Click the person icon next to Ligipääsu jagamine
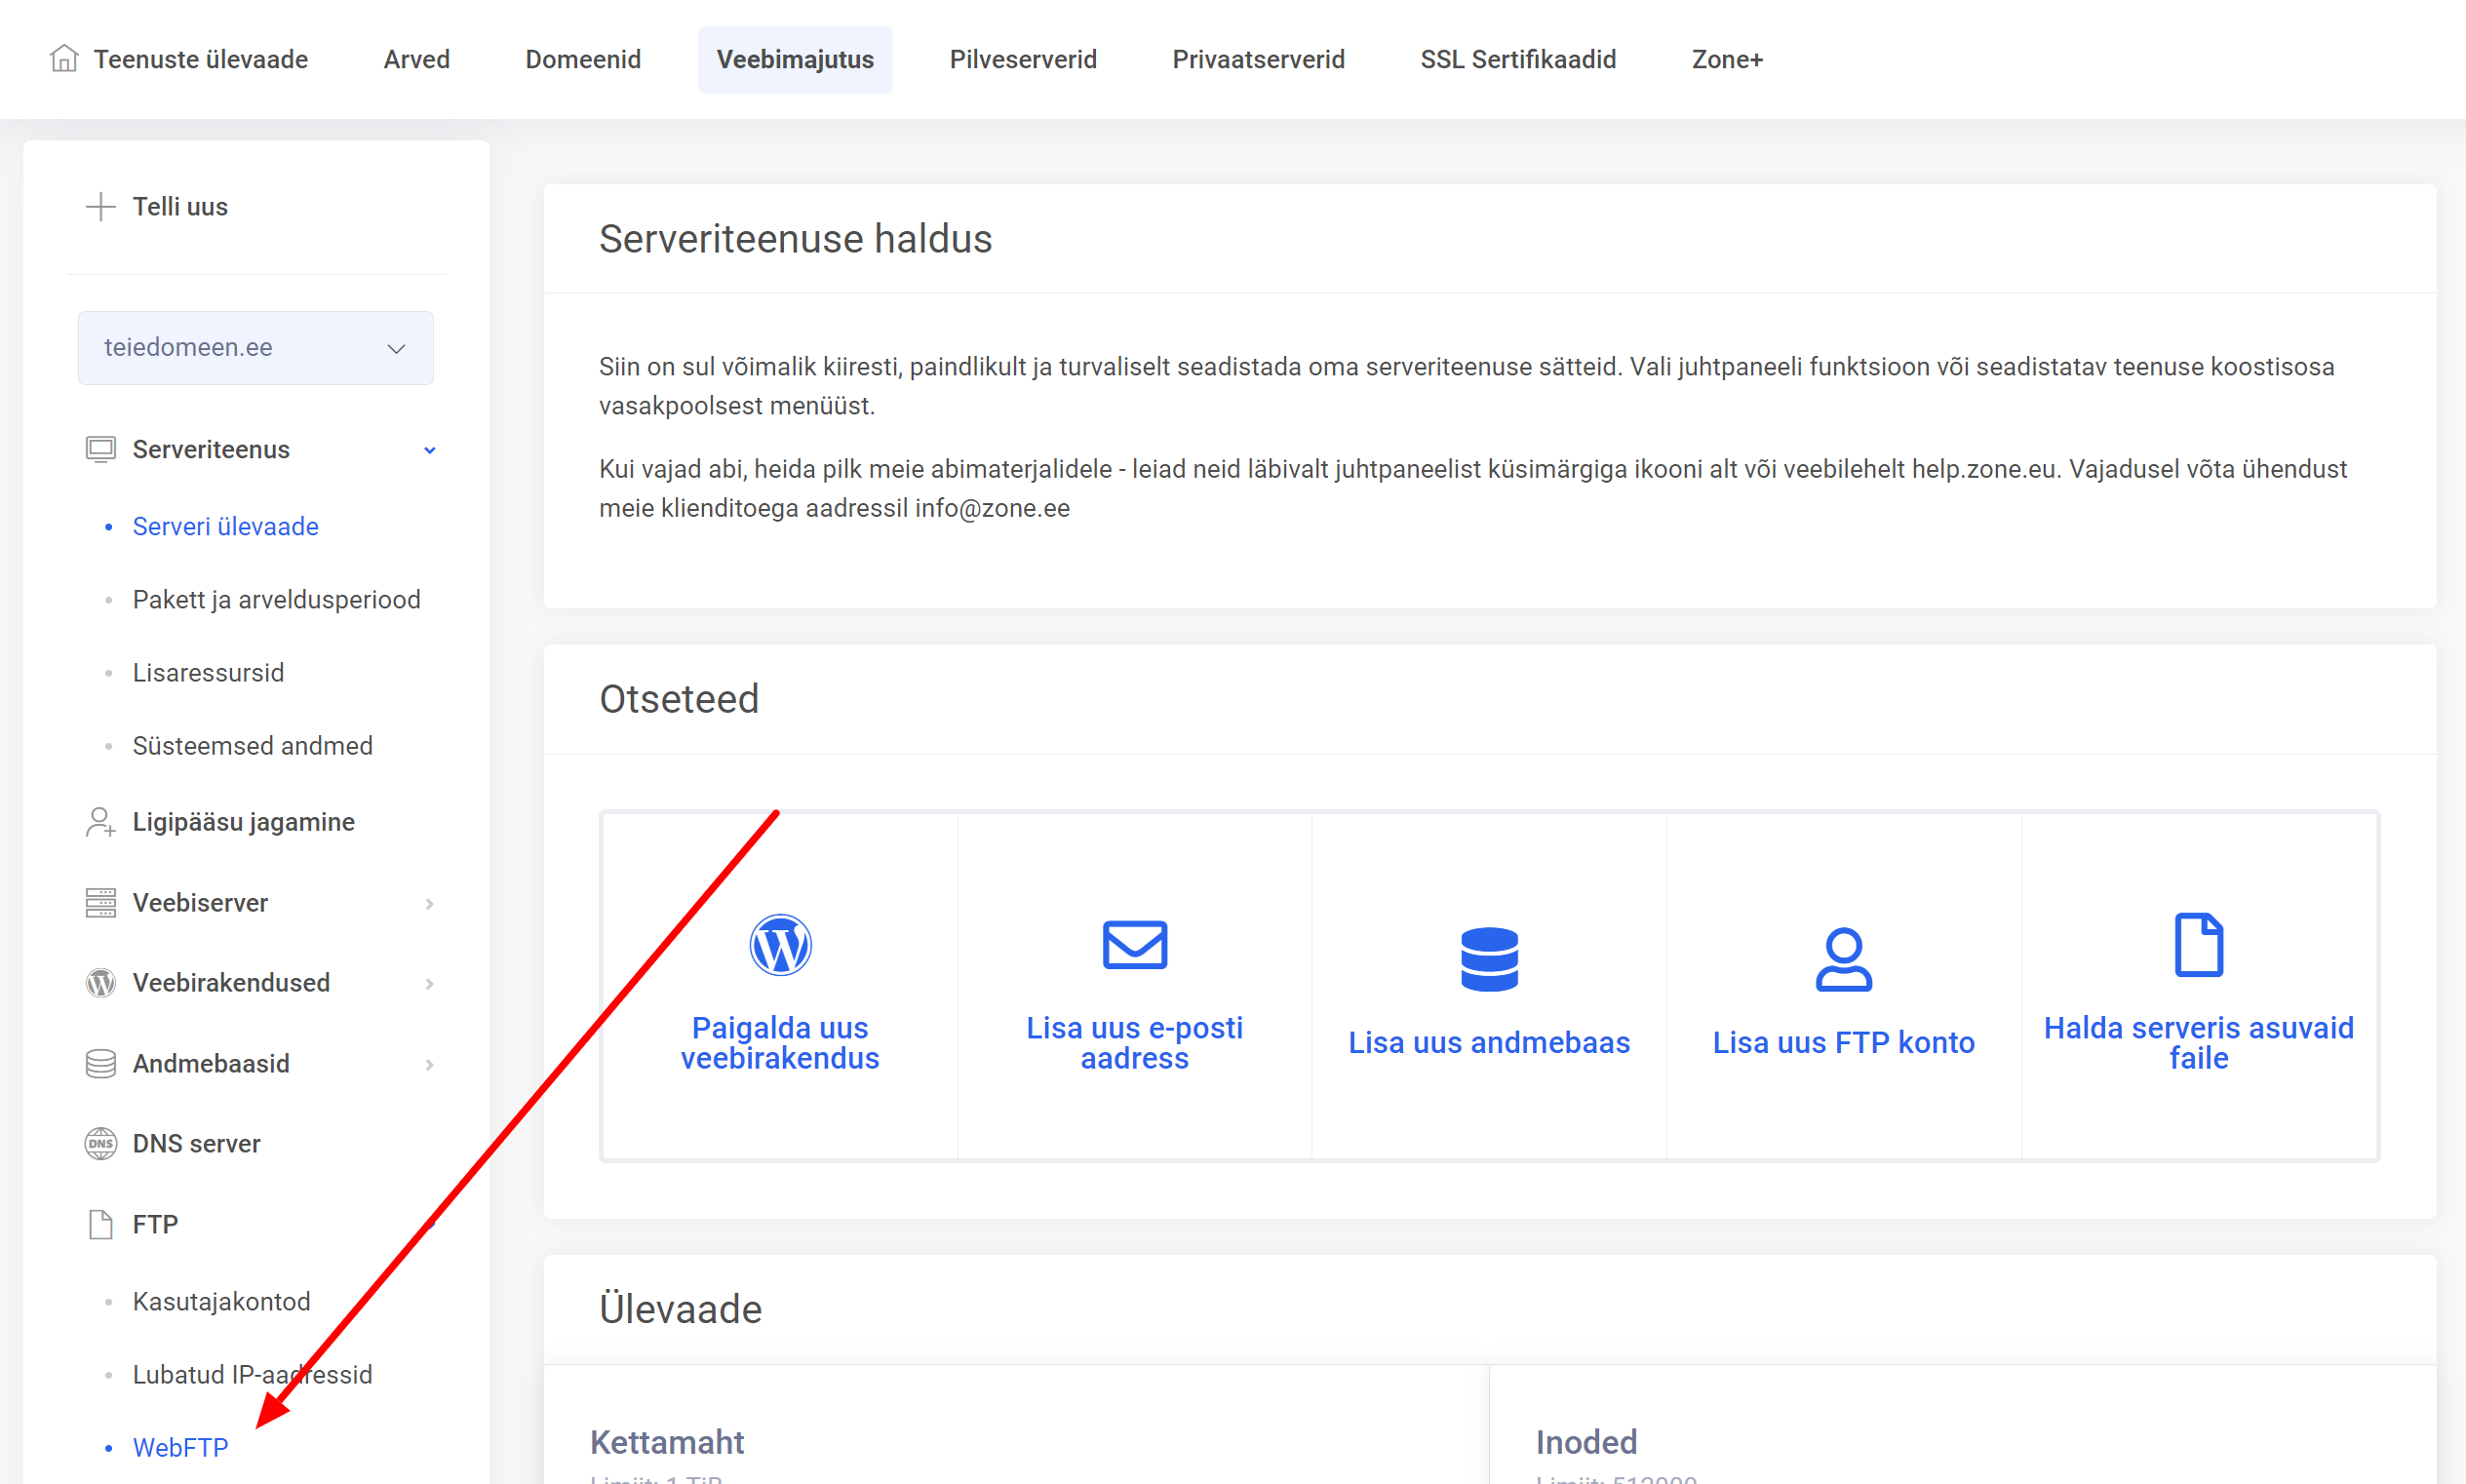2466x1484 pixels. coord(99,821)
